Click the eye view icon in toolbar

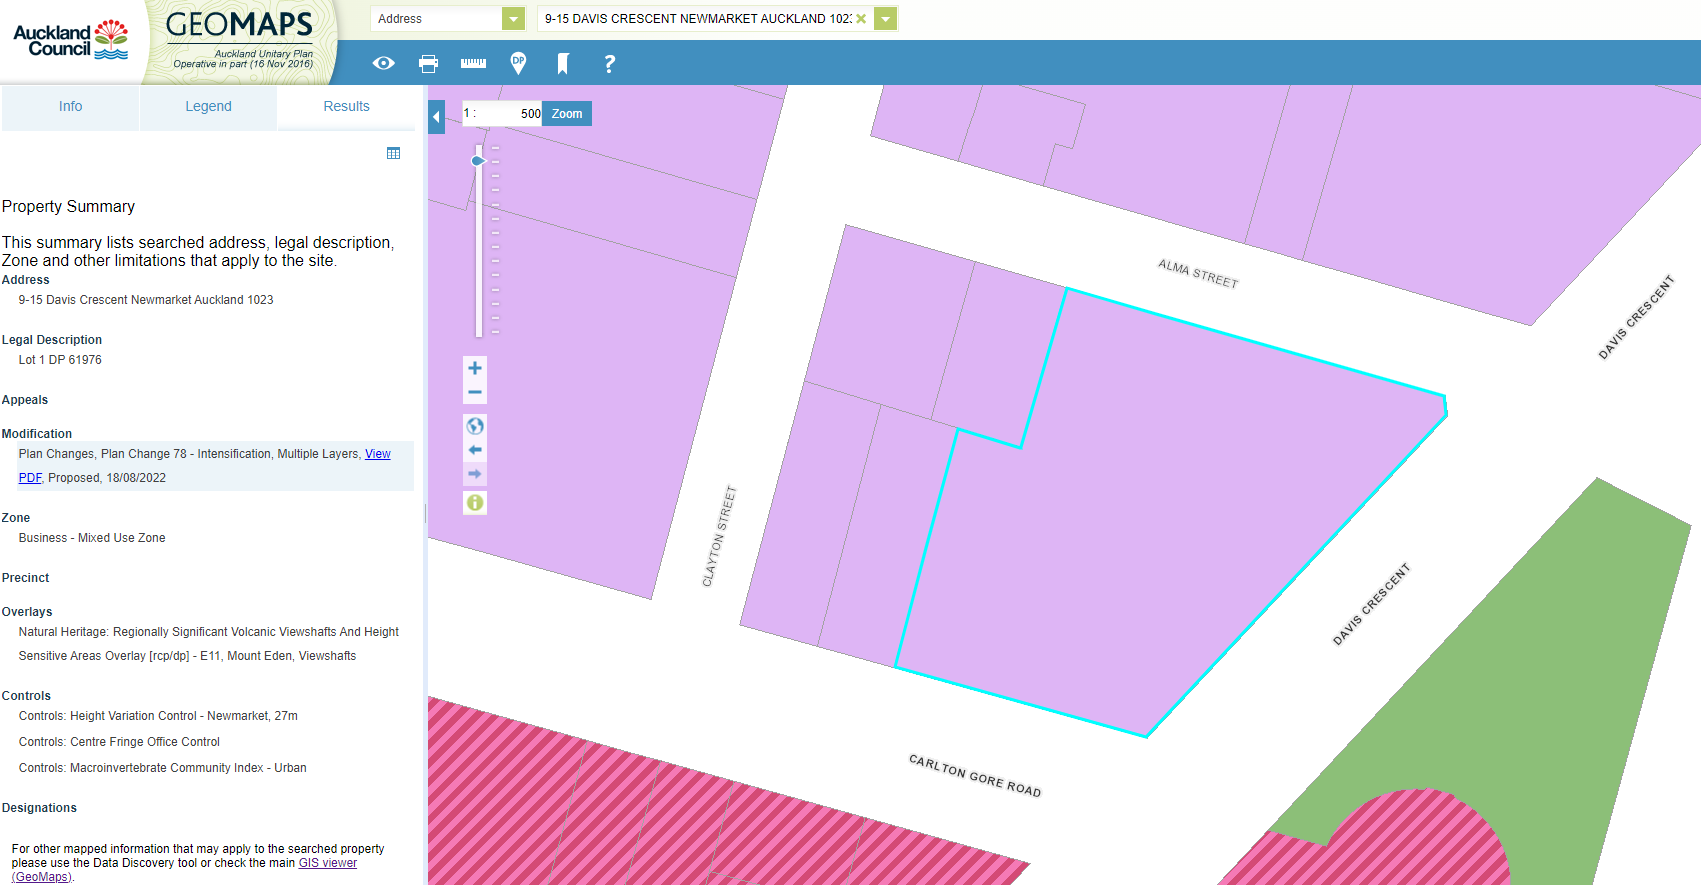tap(383, 63)
